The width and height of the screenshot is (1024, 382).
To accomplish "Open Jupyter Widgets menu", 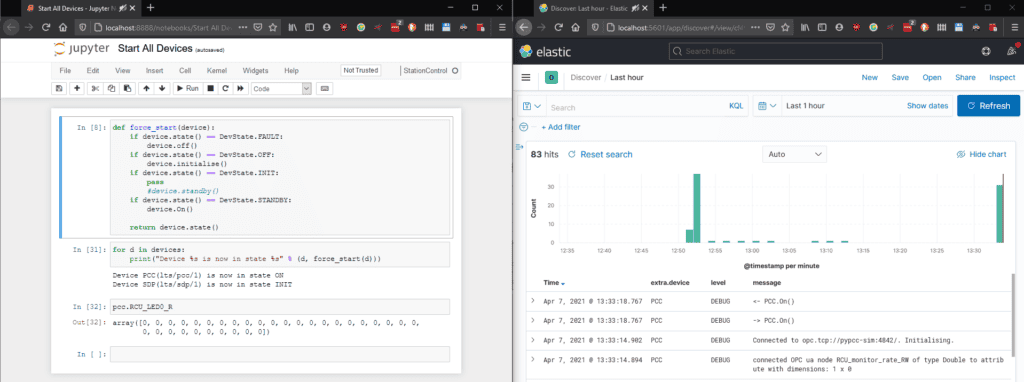I will [255, 71].
